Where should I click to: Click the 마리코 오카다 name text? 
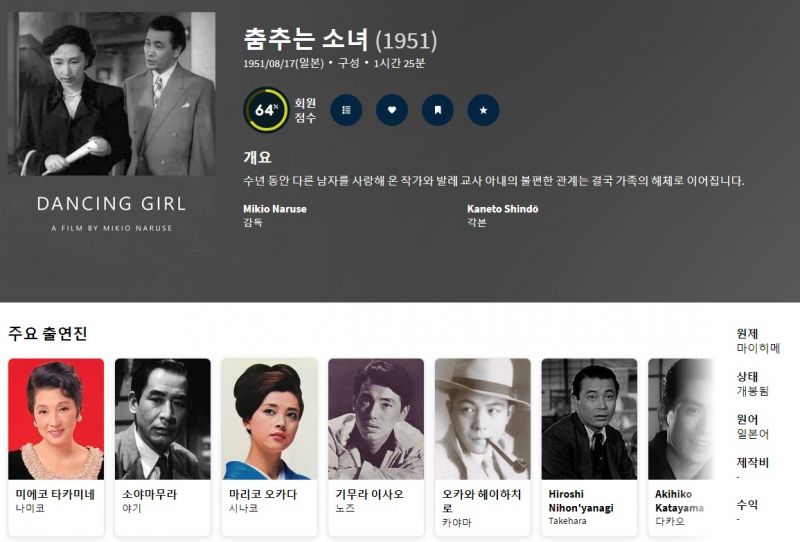(x=263, y=494)
